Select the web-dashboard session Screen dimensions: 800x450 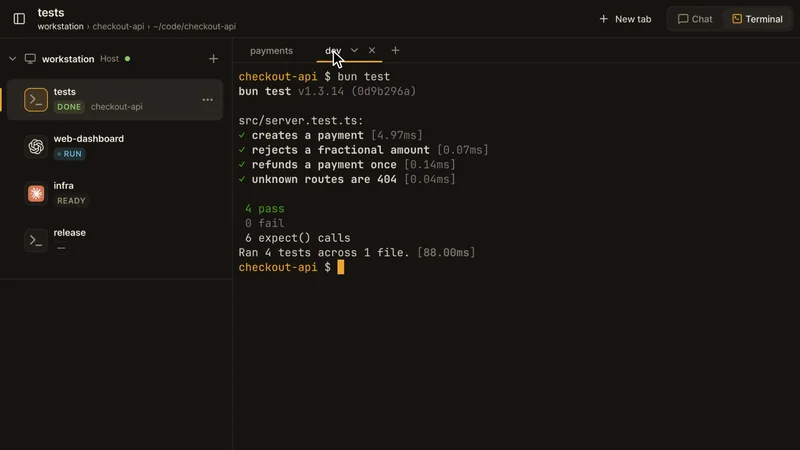click(x=115, y=146)
